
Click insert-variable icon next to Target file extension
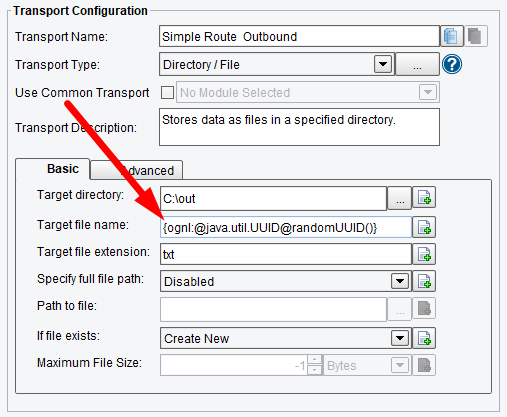424,254
